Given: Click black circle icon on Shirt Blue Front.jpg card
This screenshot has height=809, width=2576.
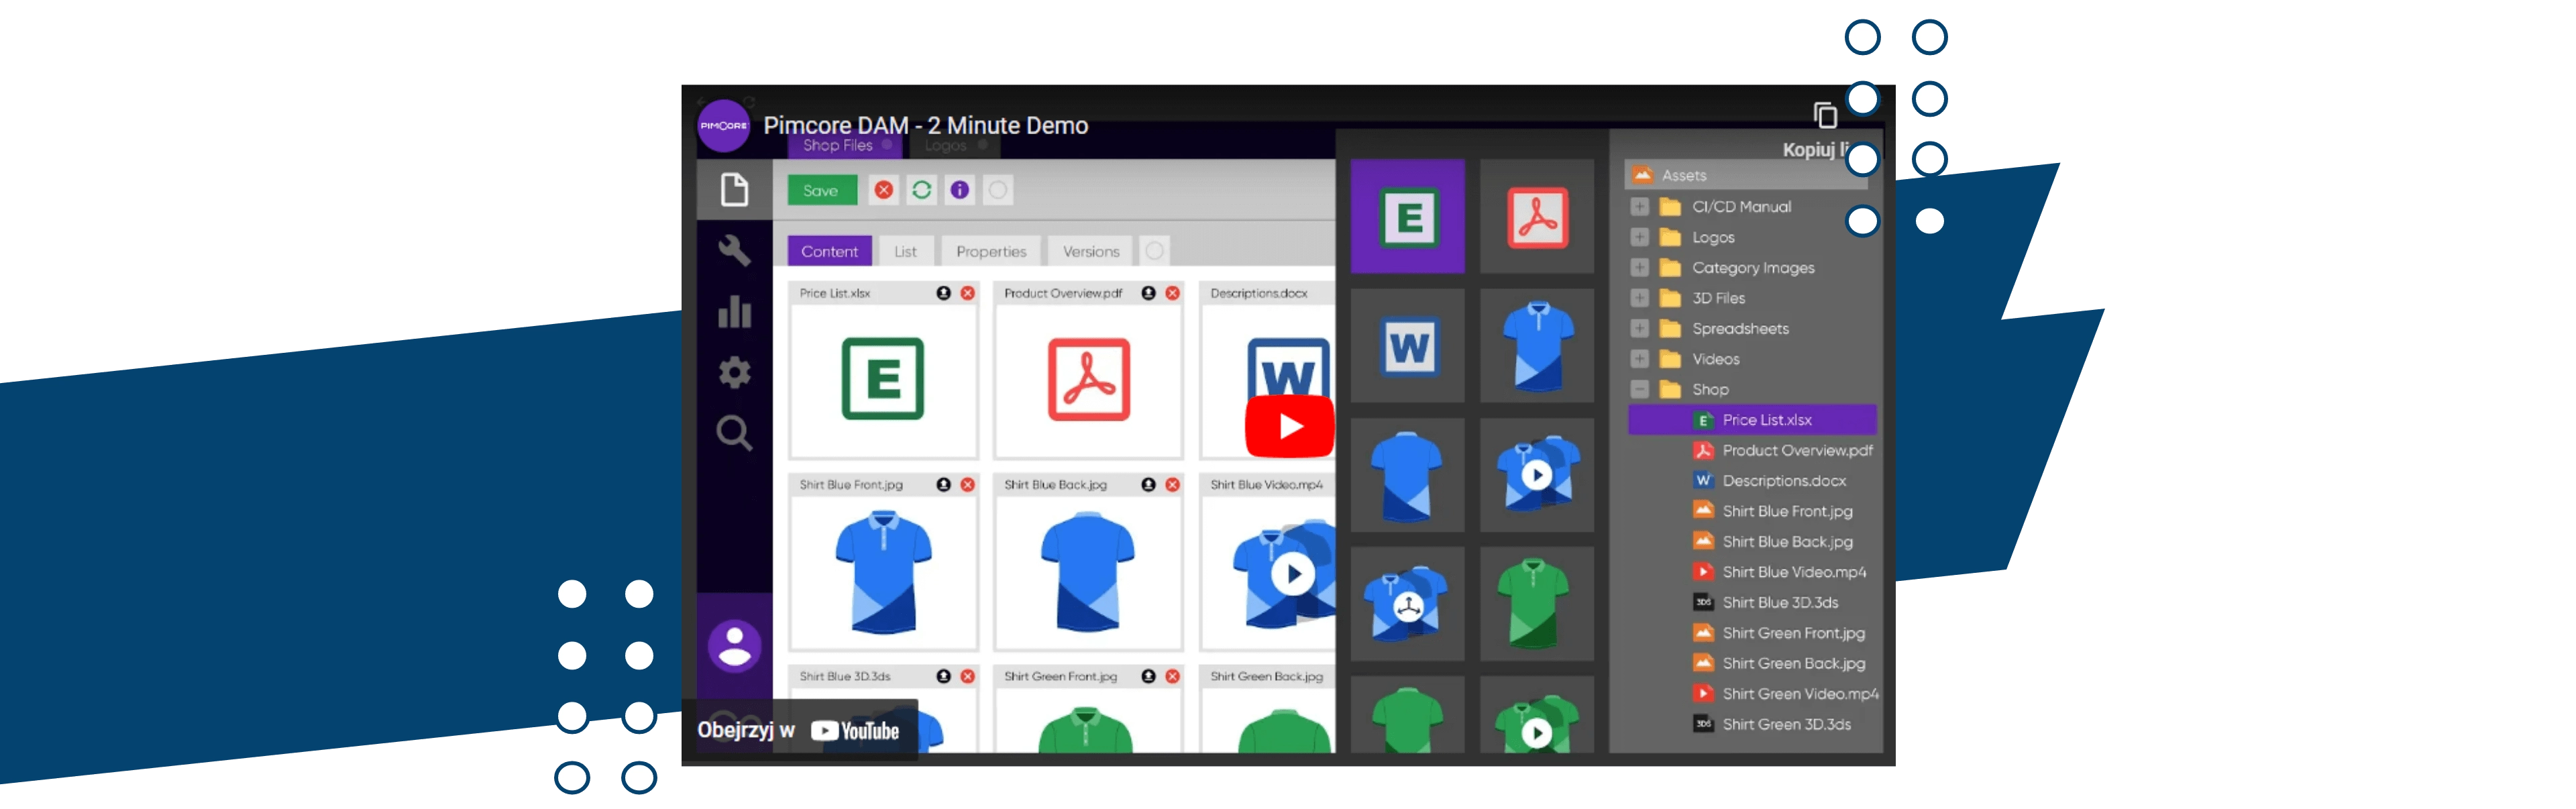Looking at the screenshot, I should (x=944, y=485).
